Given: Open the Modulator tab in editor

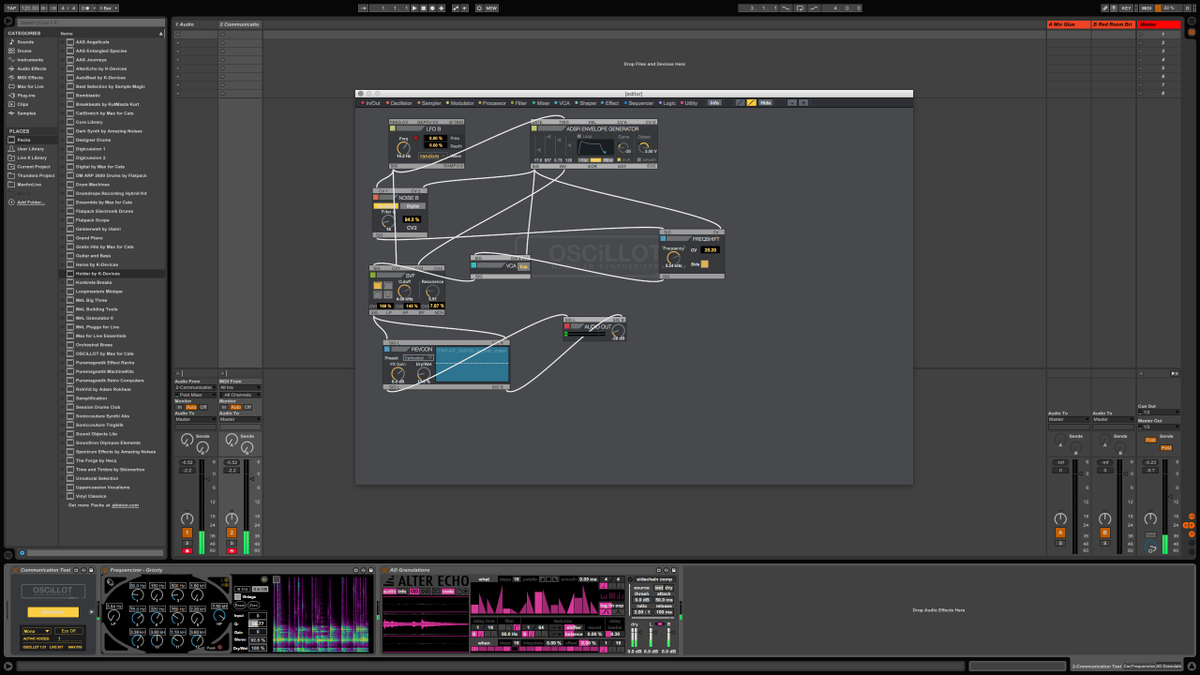Looking at the screenshot, I should click(461, 102).
